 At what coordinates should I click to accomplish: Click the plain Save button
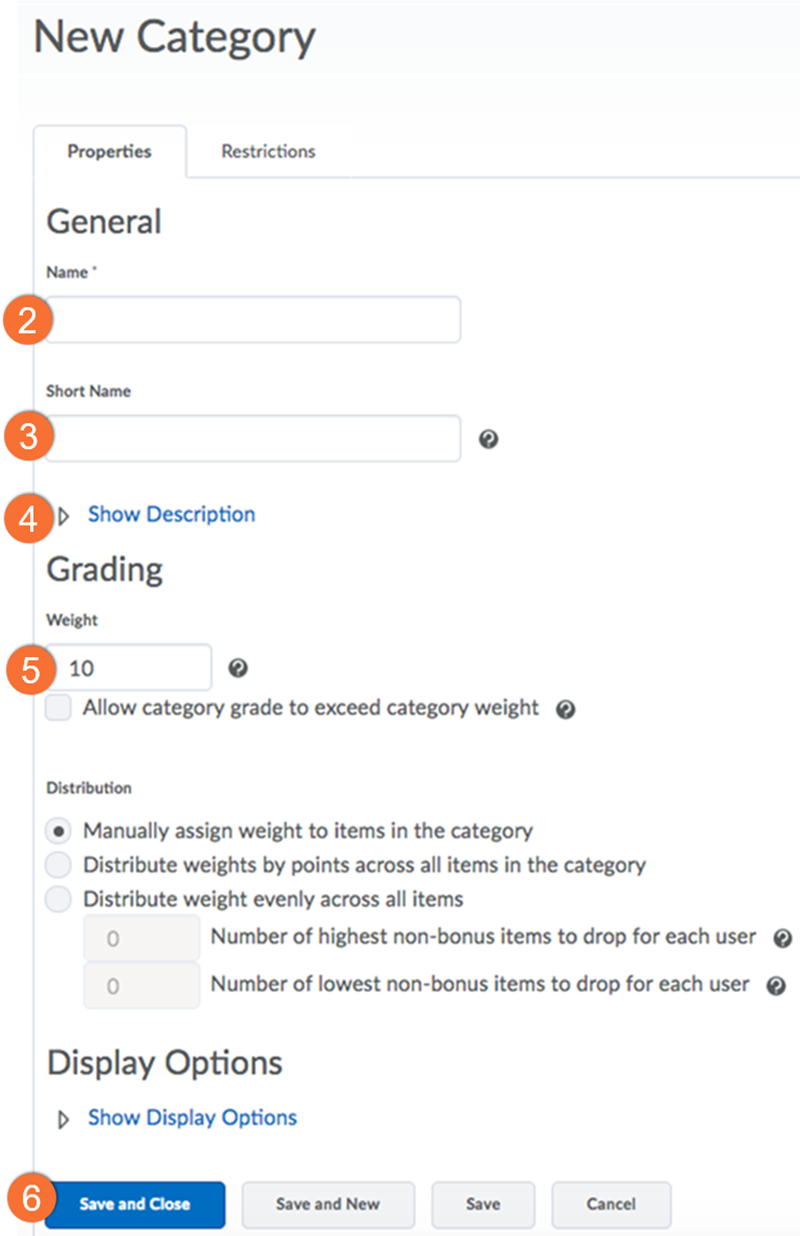point(483,1204)
